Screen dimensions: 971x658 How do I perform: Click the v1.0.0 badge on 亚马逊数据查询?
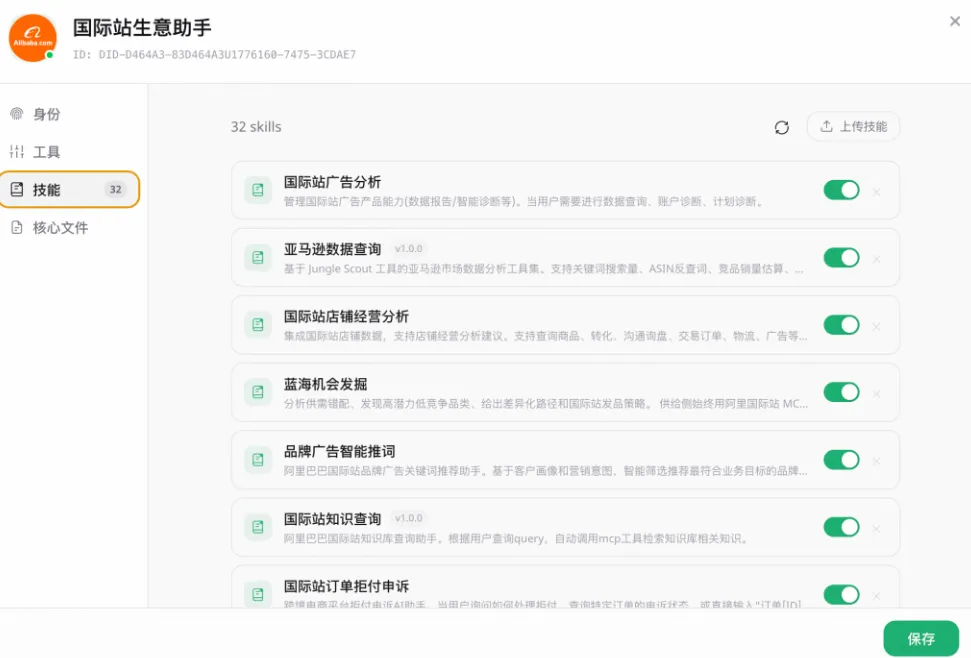pyautogui.click(x=409, y=249)
